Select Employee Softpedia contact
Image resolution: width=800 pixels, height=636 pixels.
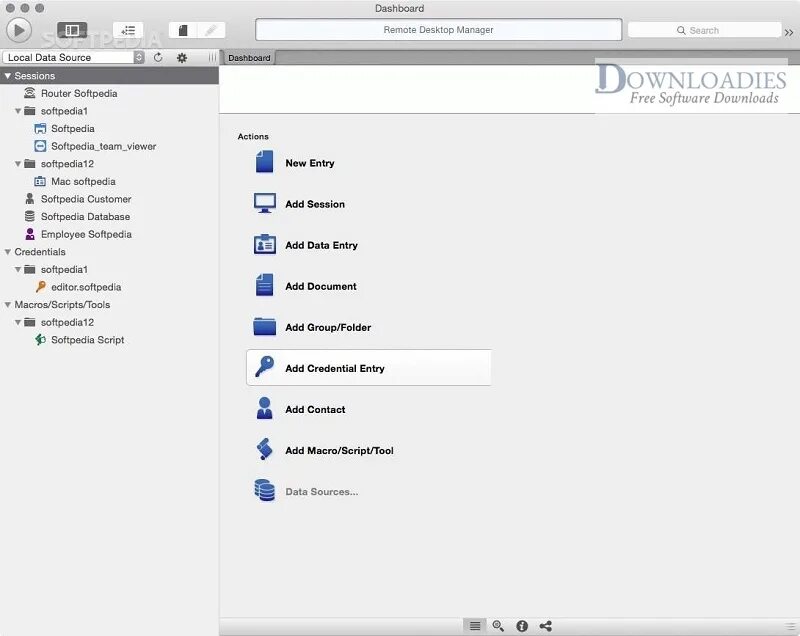coord(86,234)
